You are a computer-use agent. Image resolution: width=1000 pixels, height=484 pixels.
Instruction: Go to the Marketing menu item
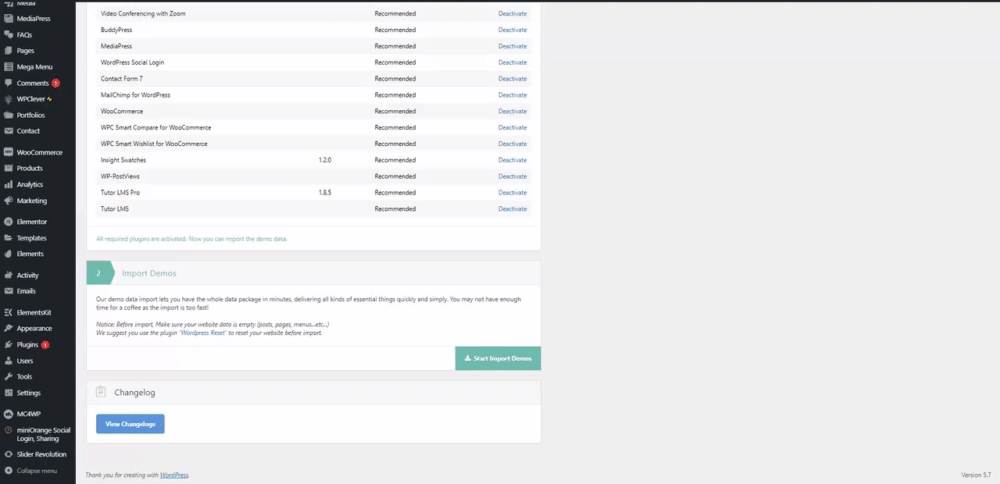(32, 201)
